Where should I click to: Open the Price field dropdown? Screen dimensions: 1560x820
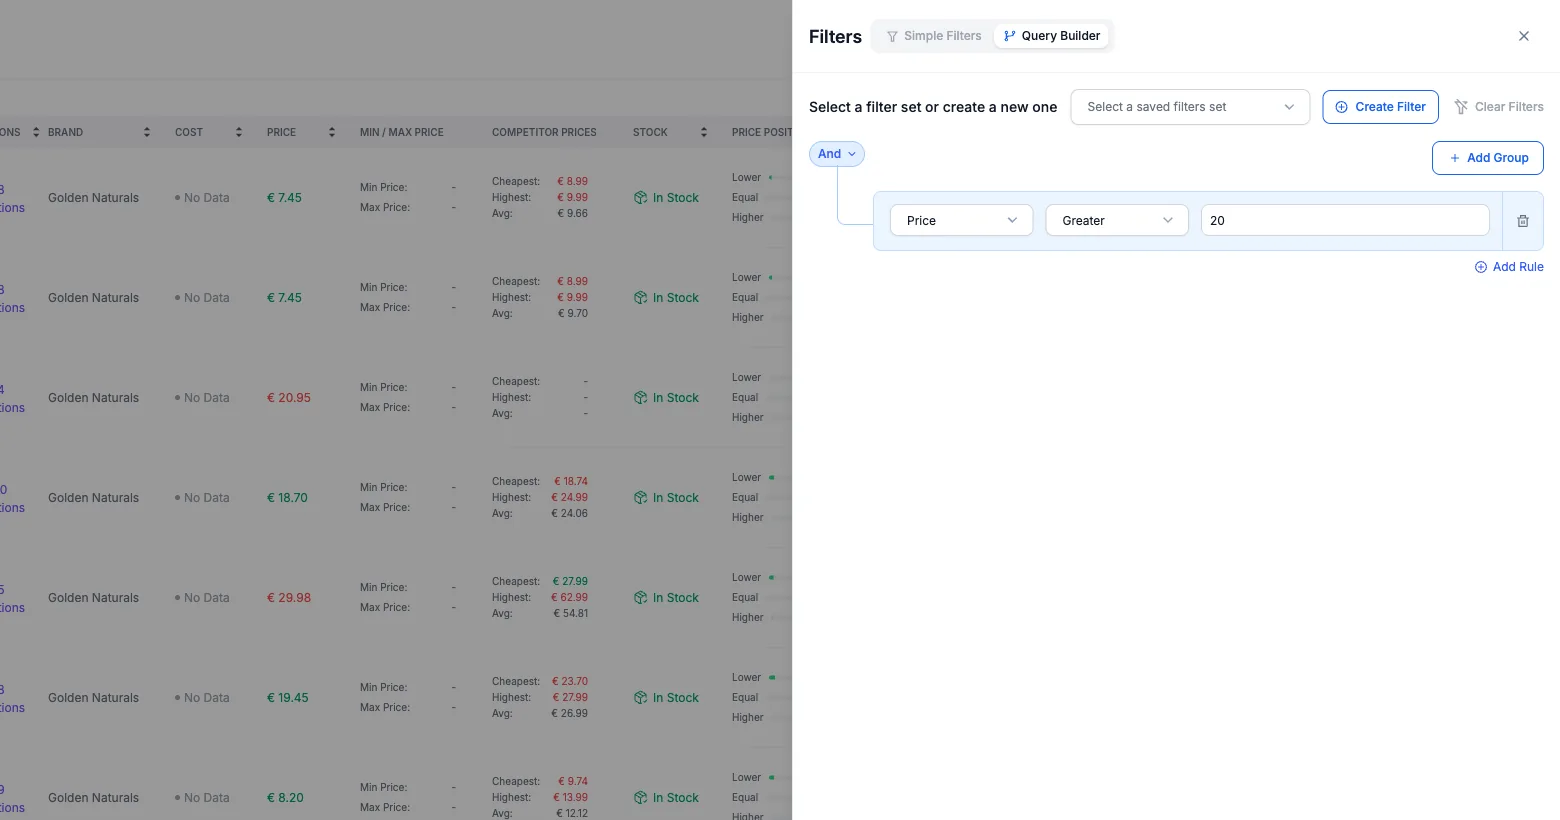pos(961,220)
